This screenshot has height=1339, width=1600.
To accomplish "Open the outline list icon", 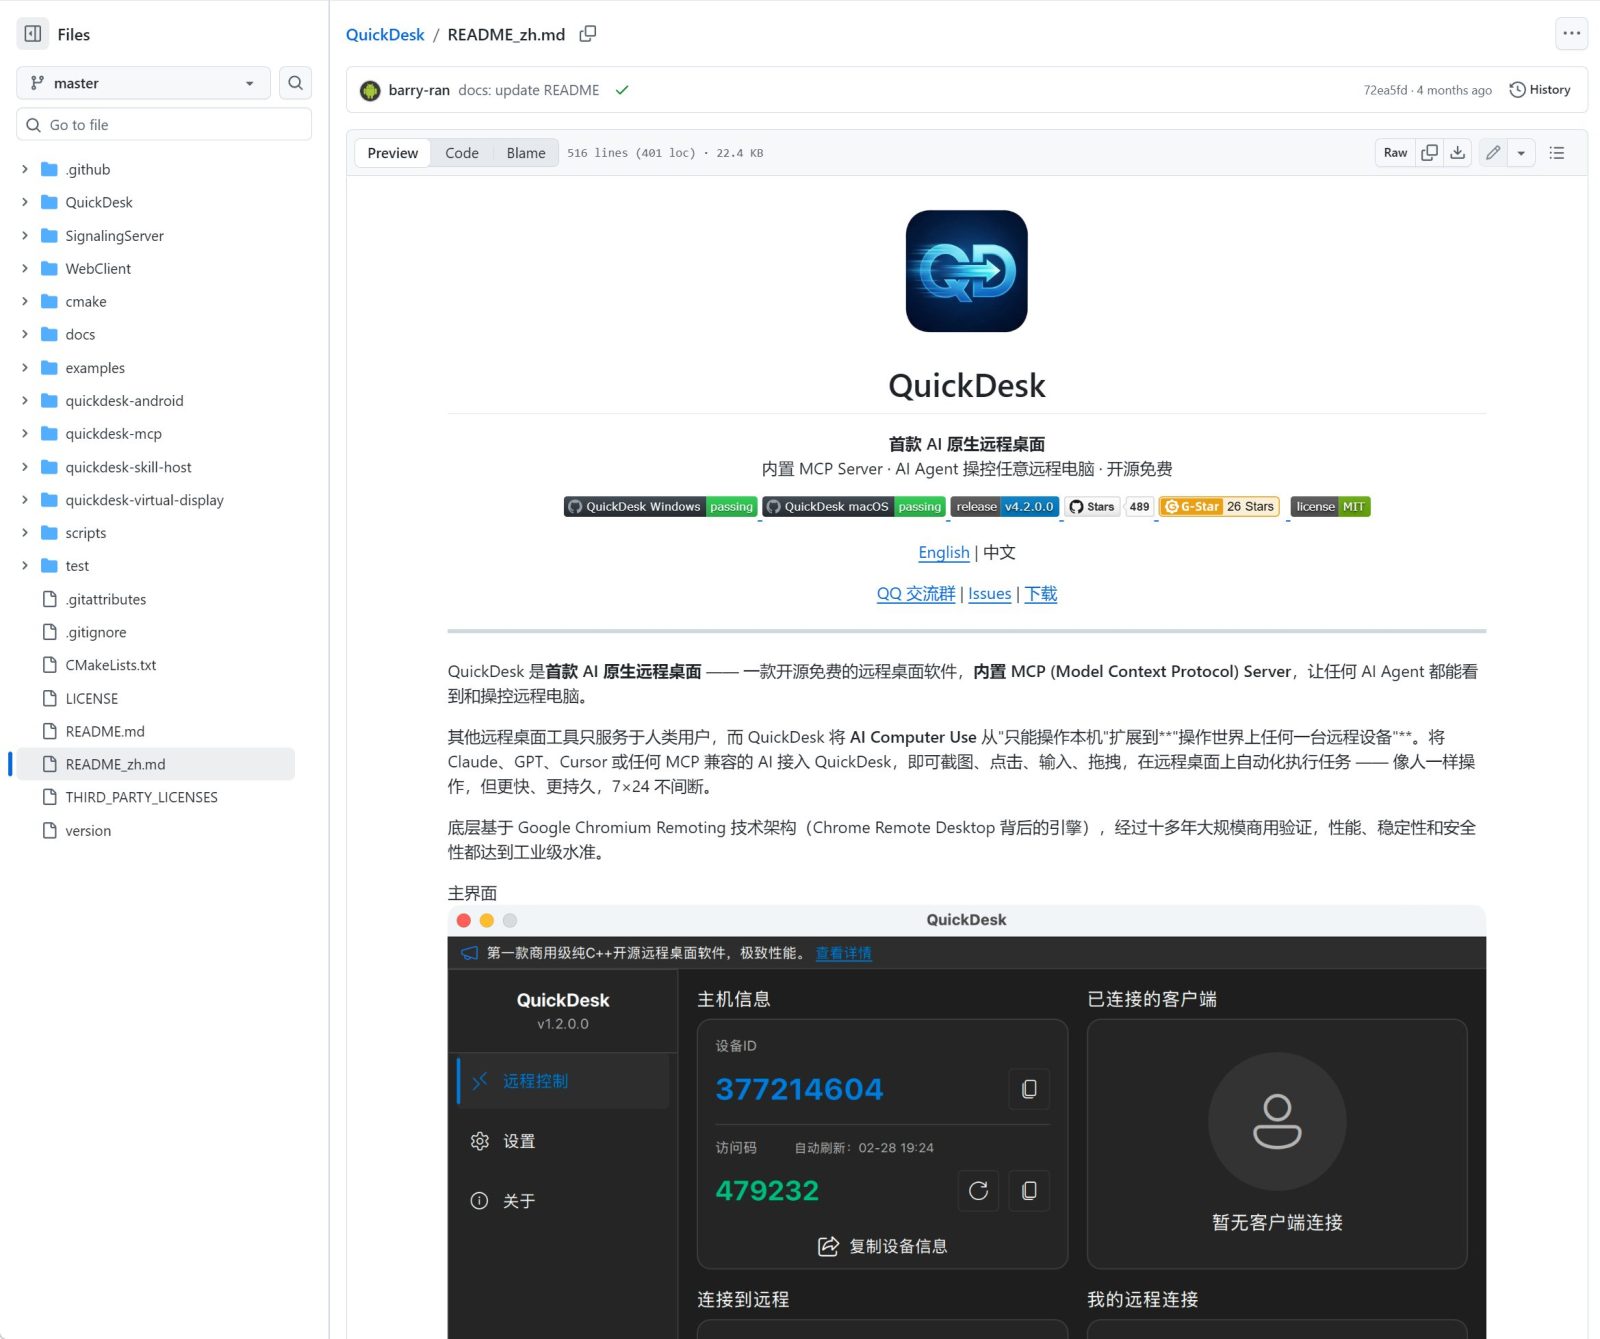I will tap(1557, 153).
